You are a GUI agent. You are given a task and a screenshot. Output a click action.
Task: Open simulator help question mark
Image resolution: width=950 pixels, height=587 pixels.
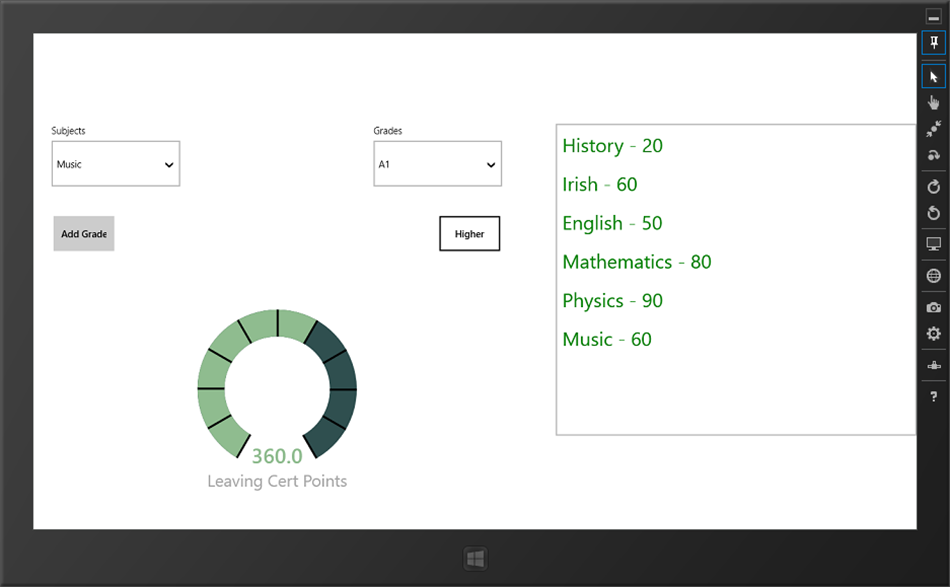coord(934,397)
